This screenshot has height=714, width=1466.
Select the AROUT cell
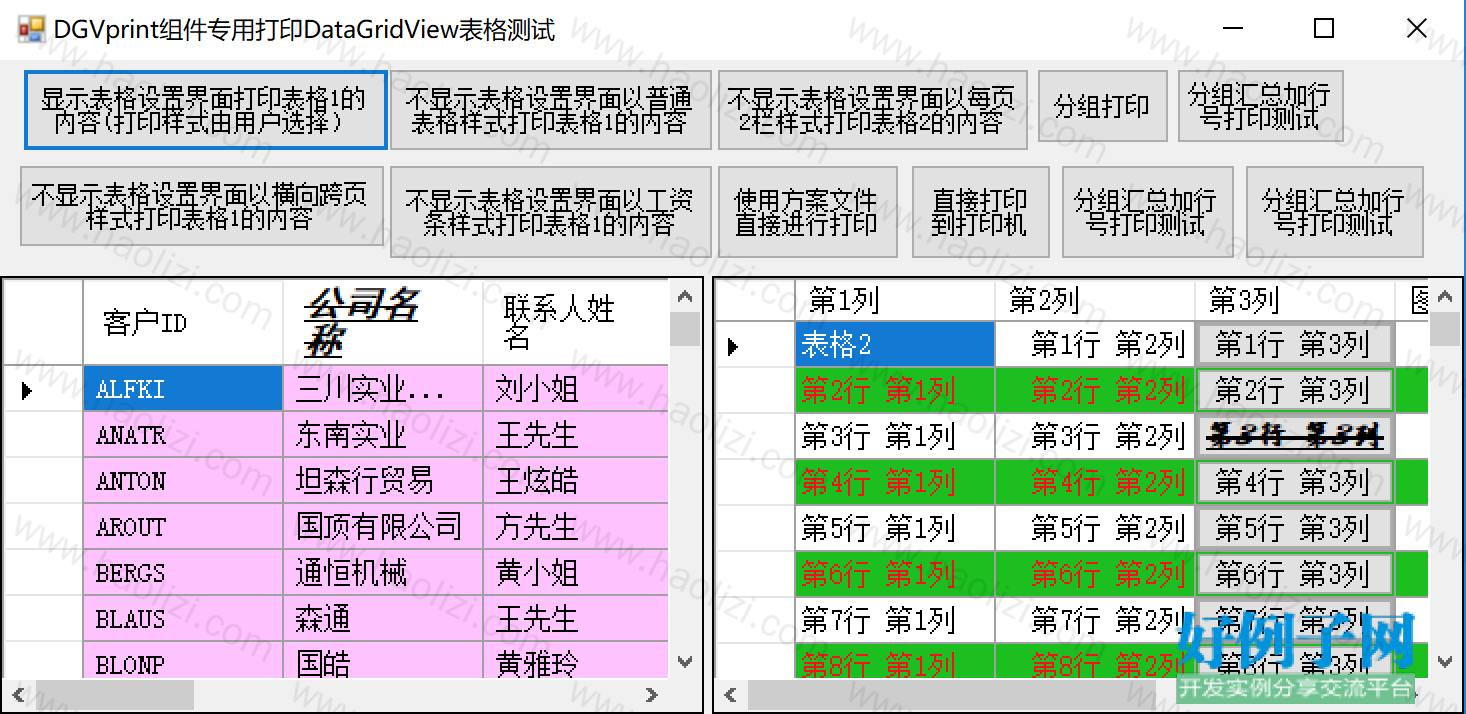183,526
